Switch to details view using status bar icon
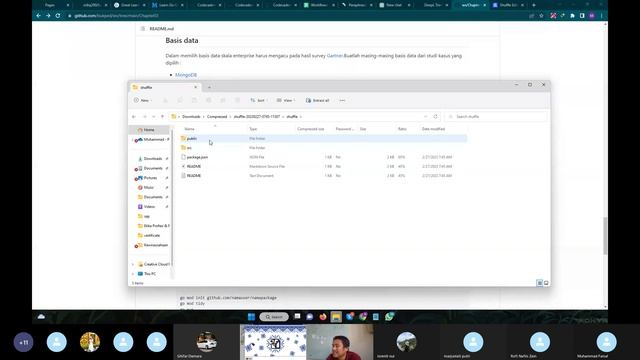 pos(540,283)
